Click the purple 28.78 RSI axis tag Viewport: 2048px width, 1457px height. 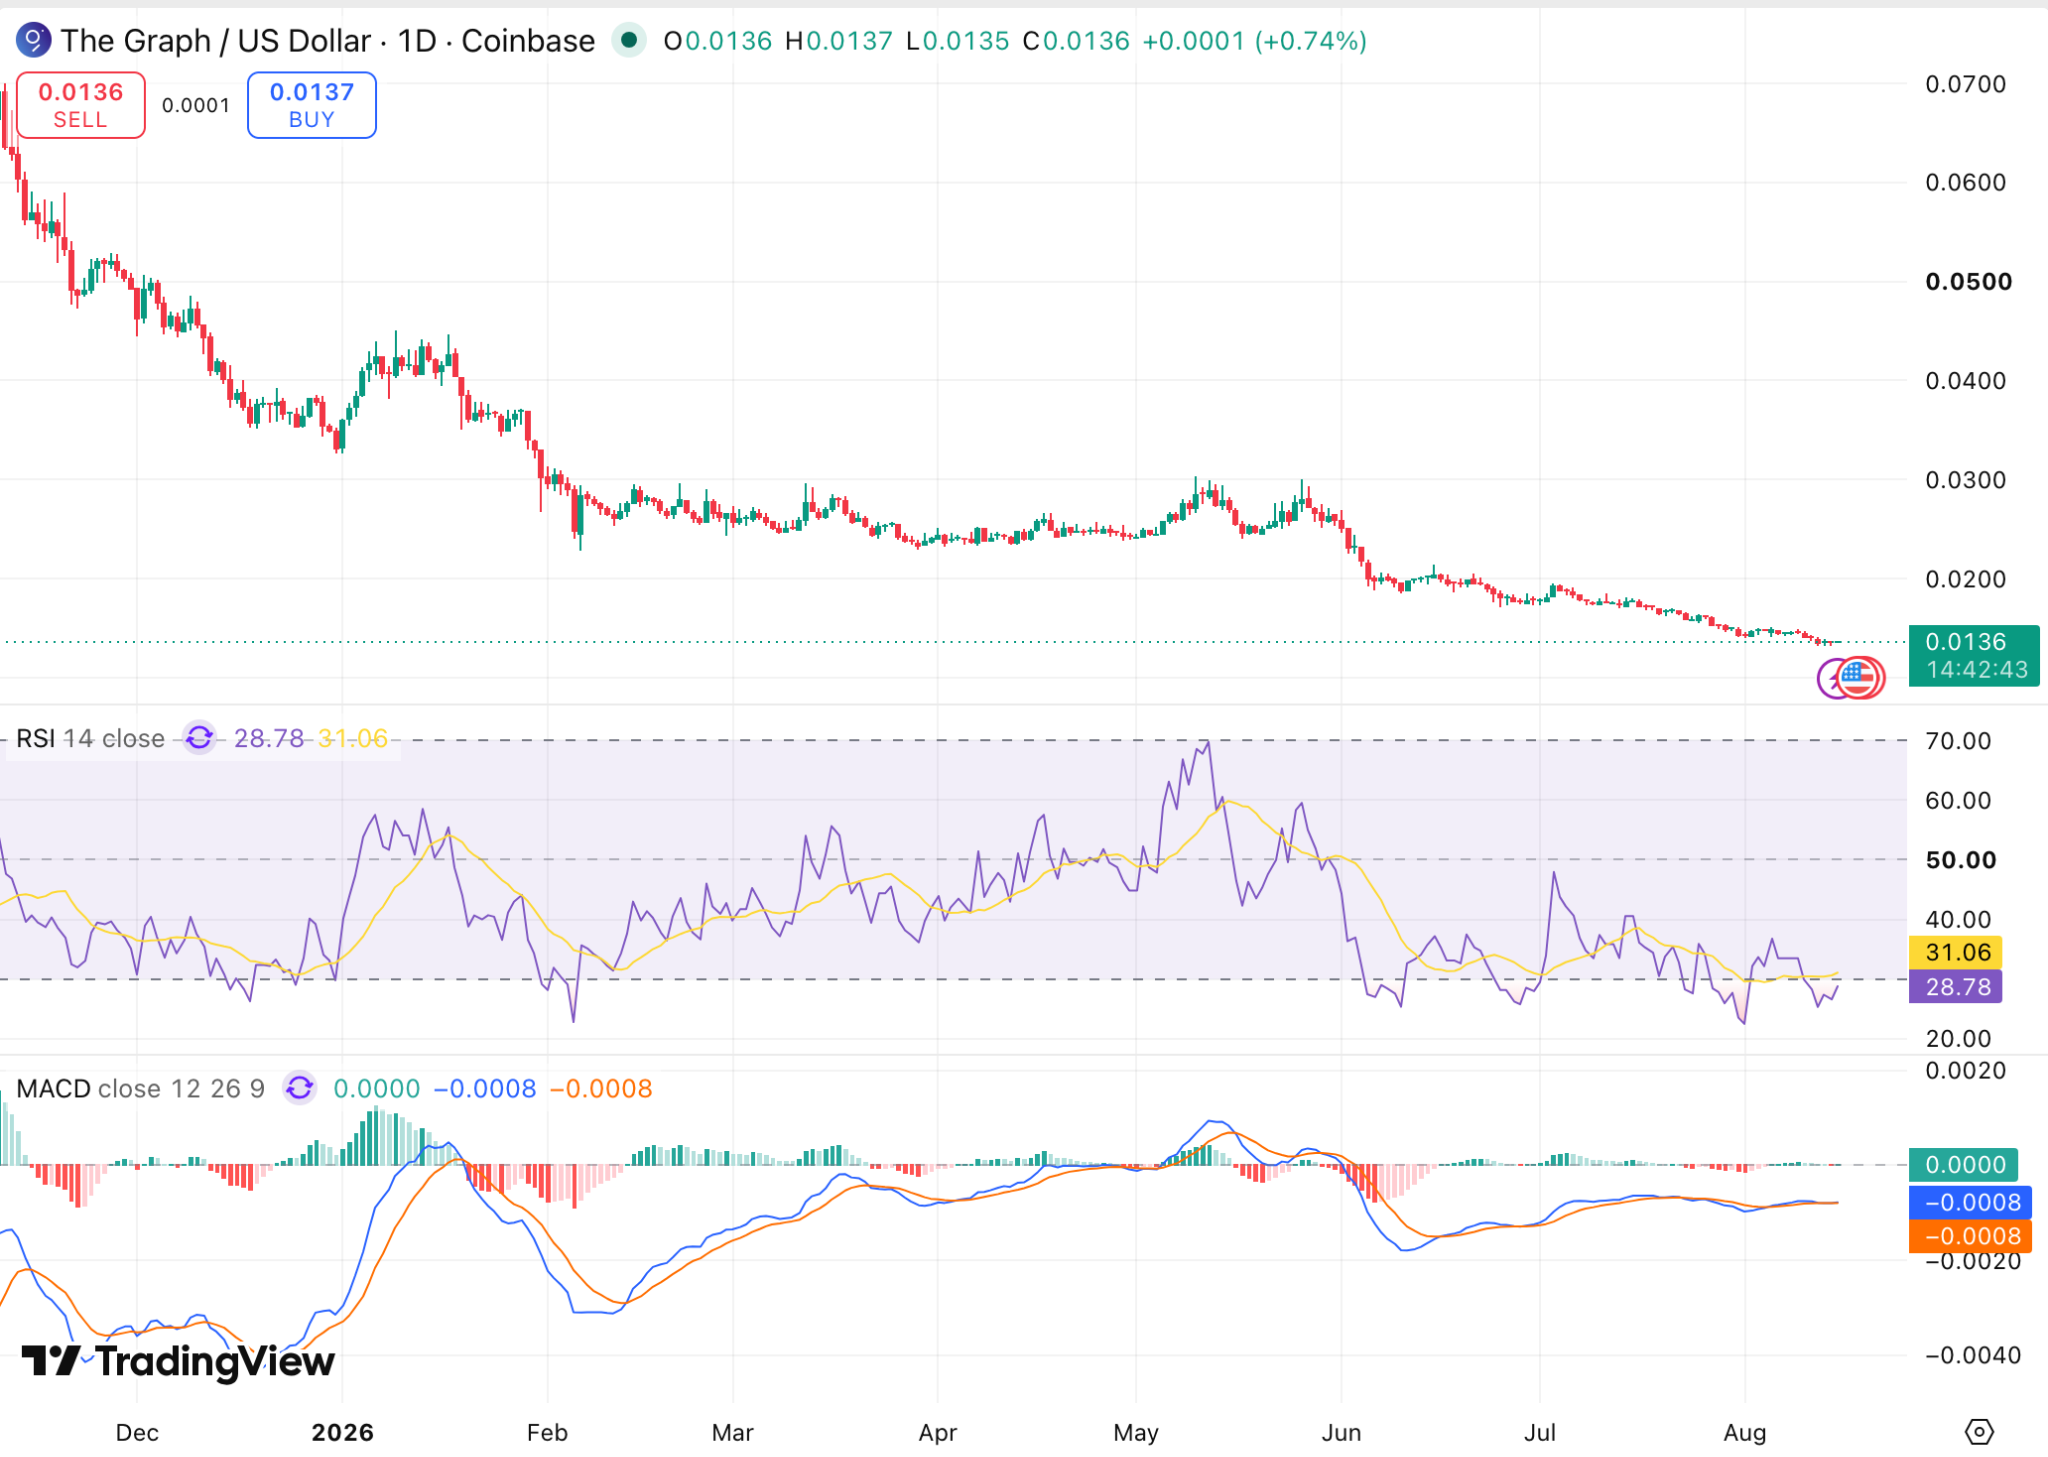pos(1956,987)
